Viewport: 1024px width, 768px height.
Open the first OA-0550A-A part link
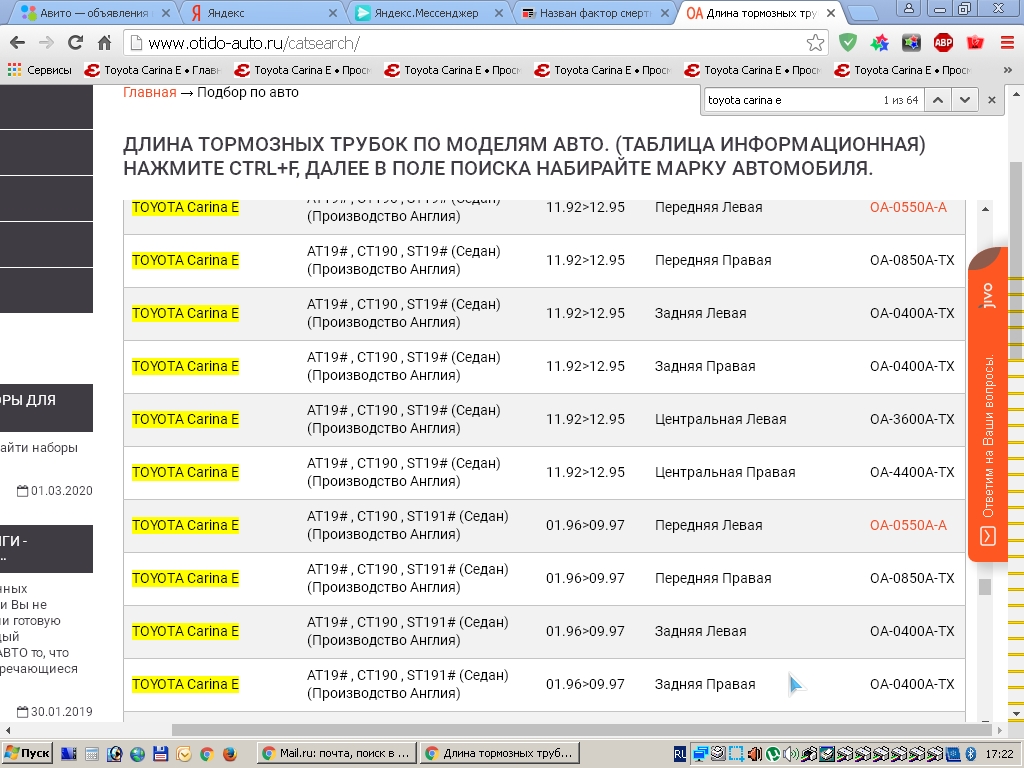908,207
